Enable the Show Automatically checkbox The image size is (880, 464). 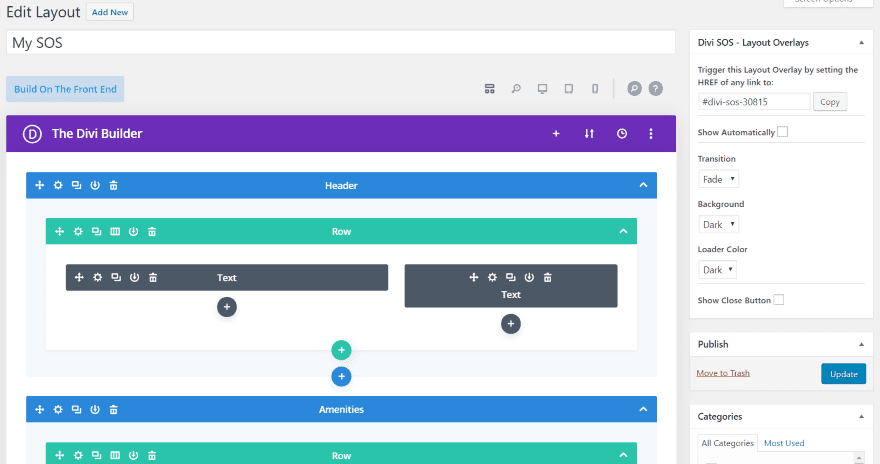point(782,132)
